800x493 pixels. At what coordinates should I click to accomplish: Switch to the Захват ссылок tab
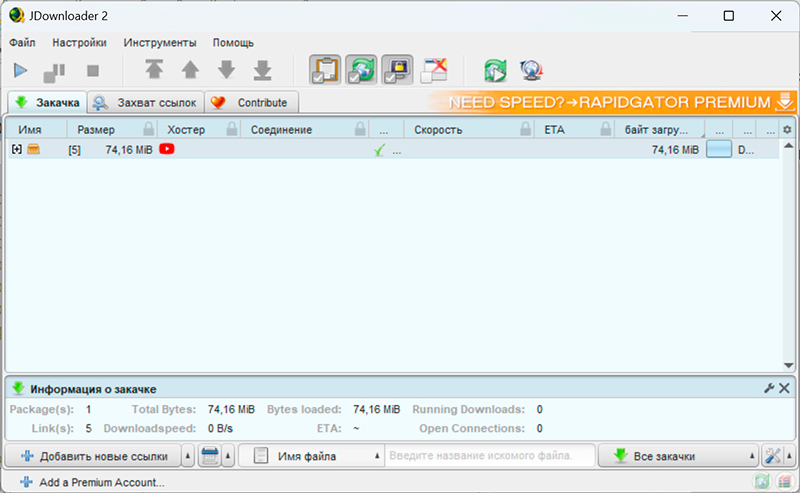click(x=146, y=102)
